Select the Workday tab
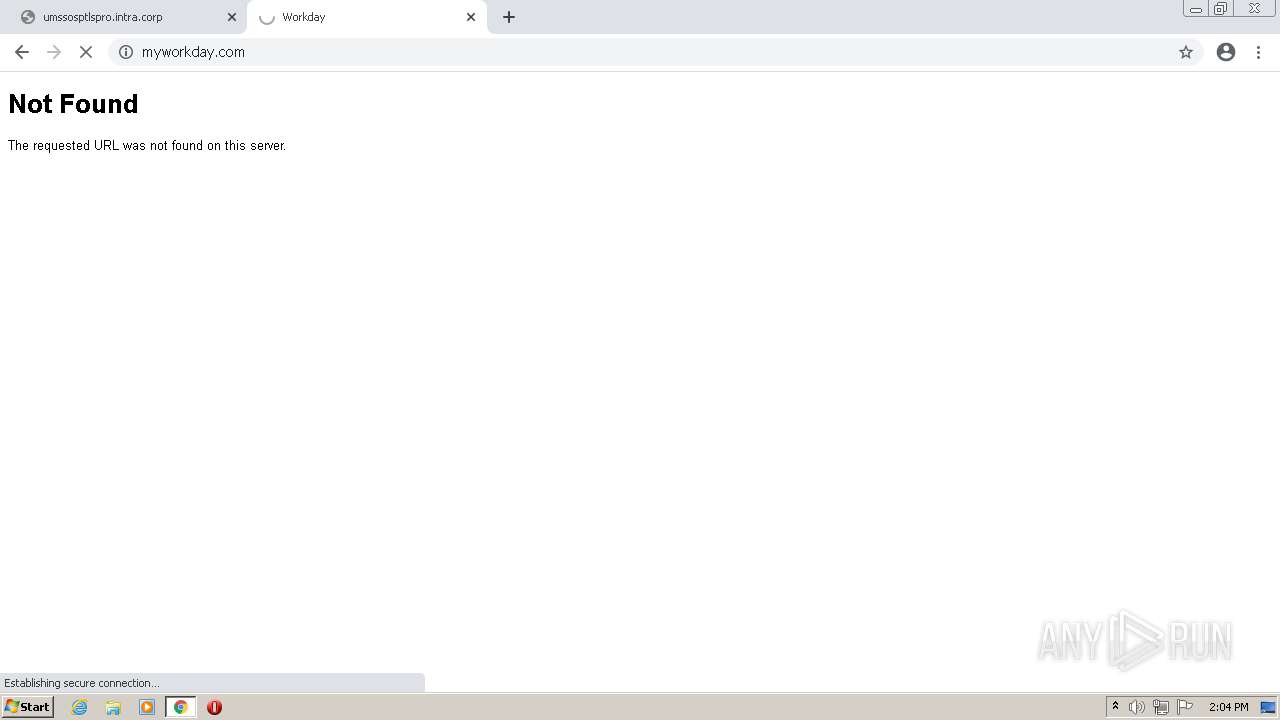The height and width of the screenshot is (720, 1280). click(x=367, y=17)
